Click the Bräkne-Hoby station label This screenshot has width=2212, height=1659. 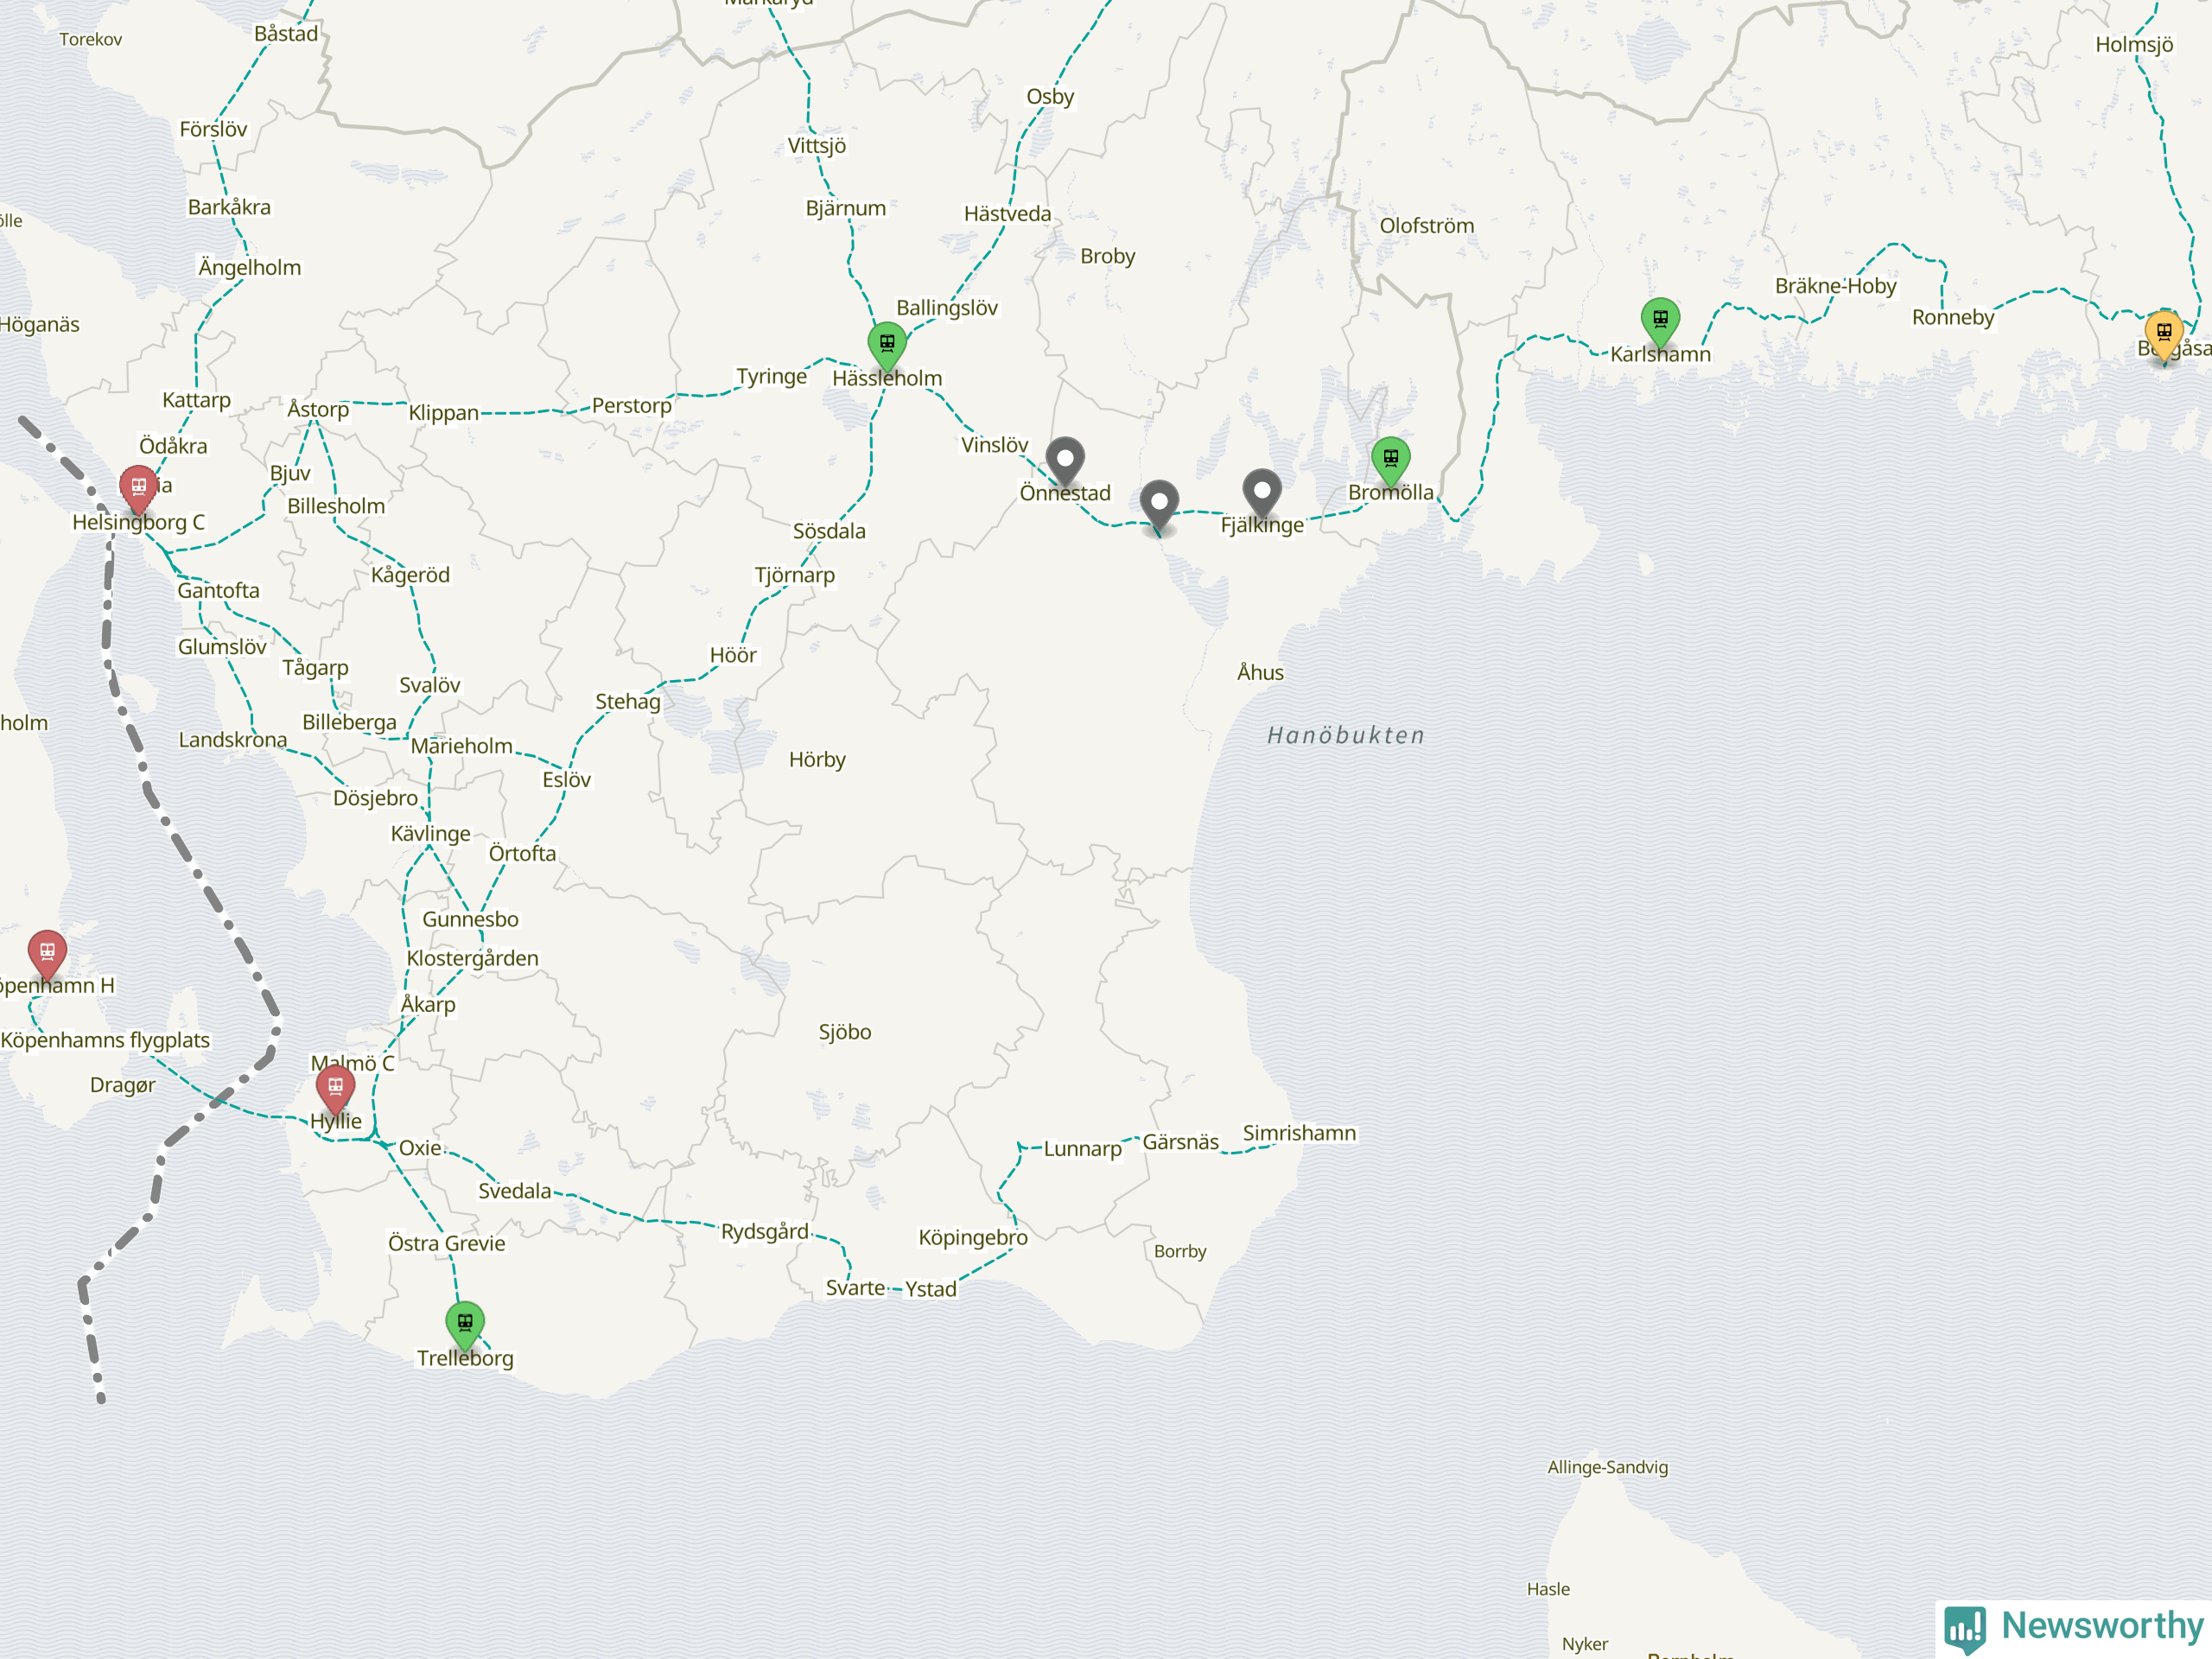[1835, 286]
